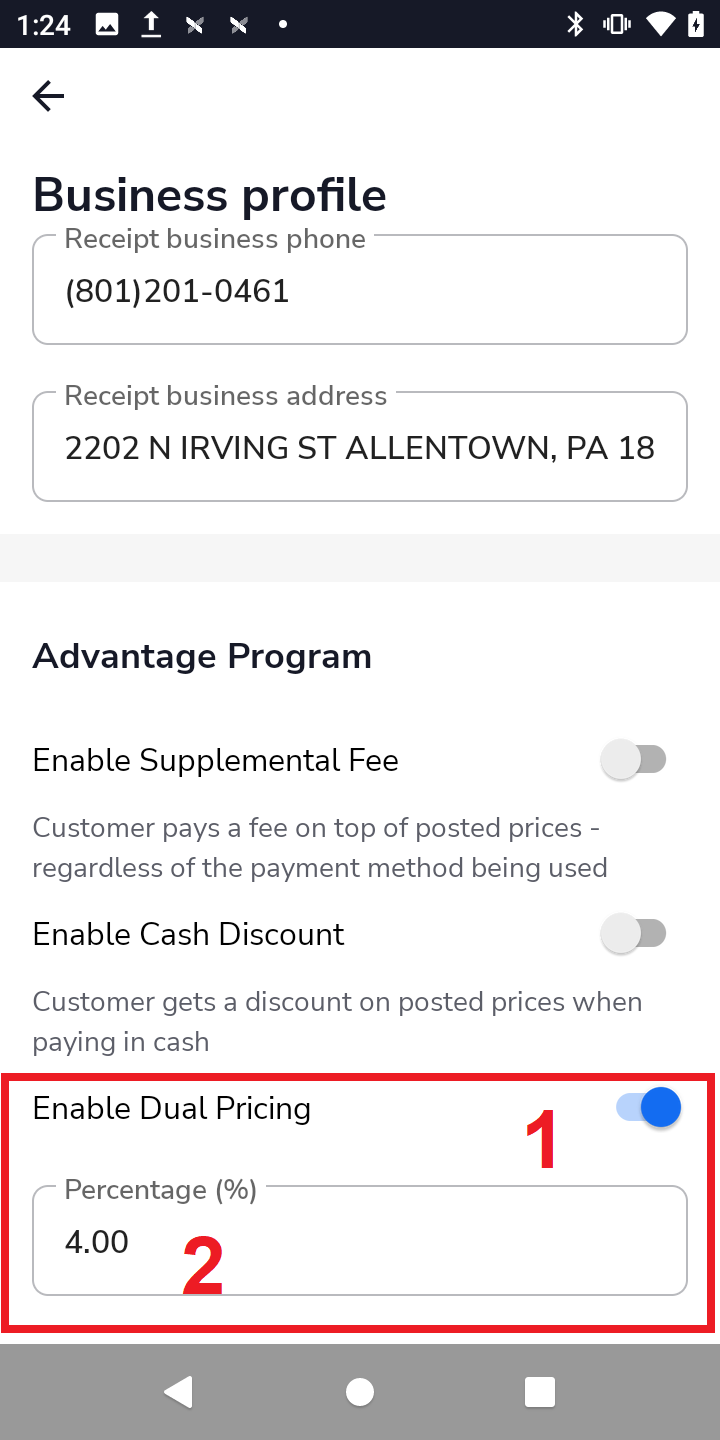Tap the Enable Supplemental Fee label
Viewport: 720px width, 1440px height.
[x=216, y=760]
